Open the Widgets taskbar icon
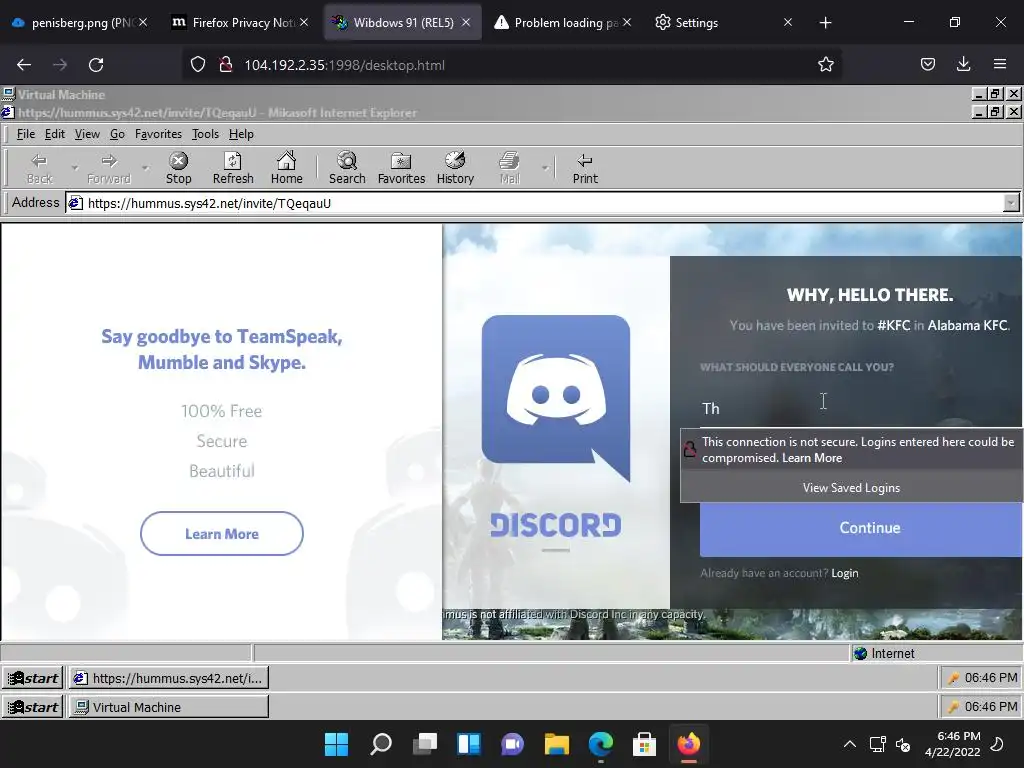 point(469,744)
